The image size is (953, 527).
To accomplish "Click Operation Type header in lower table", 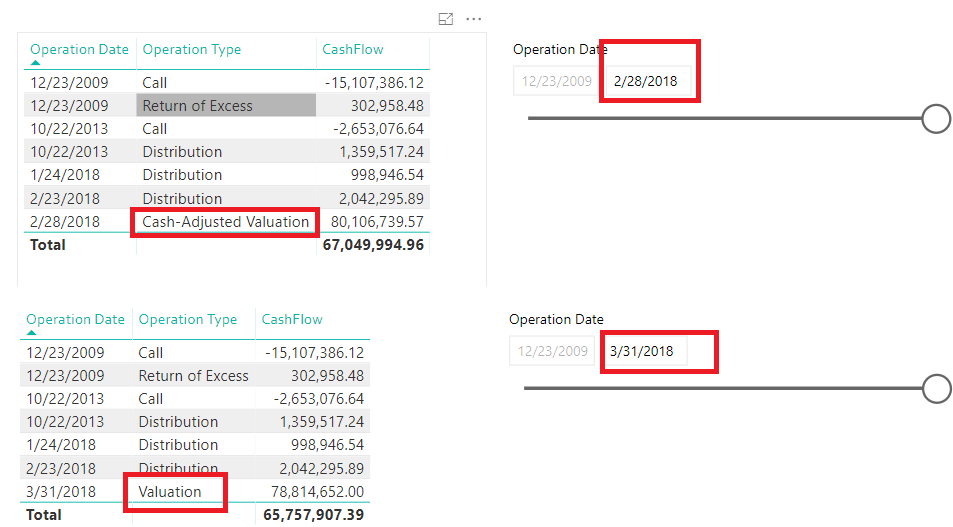I will coord(188,319).
